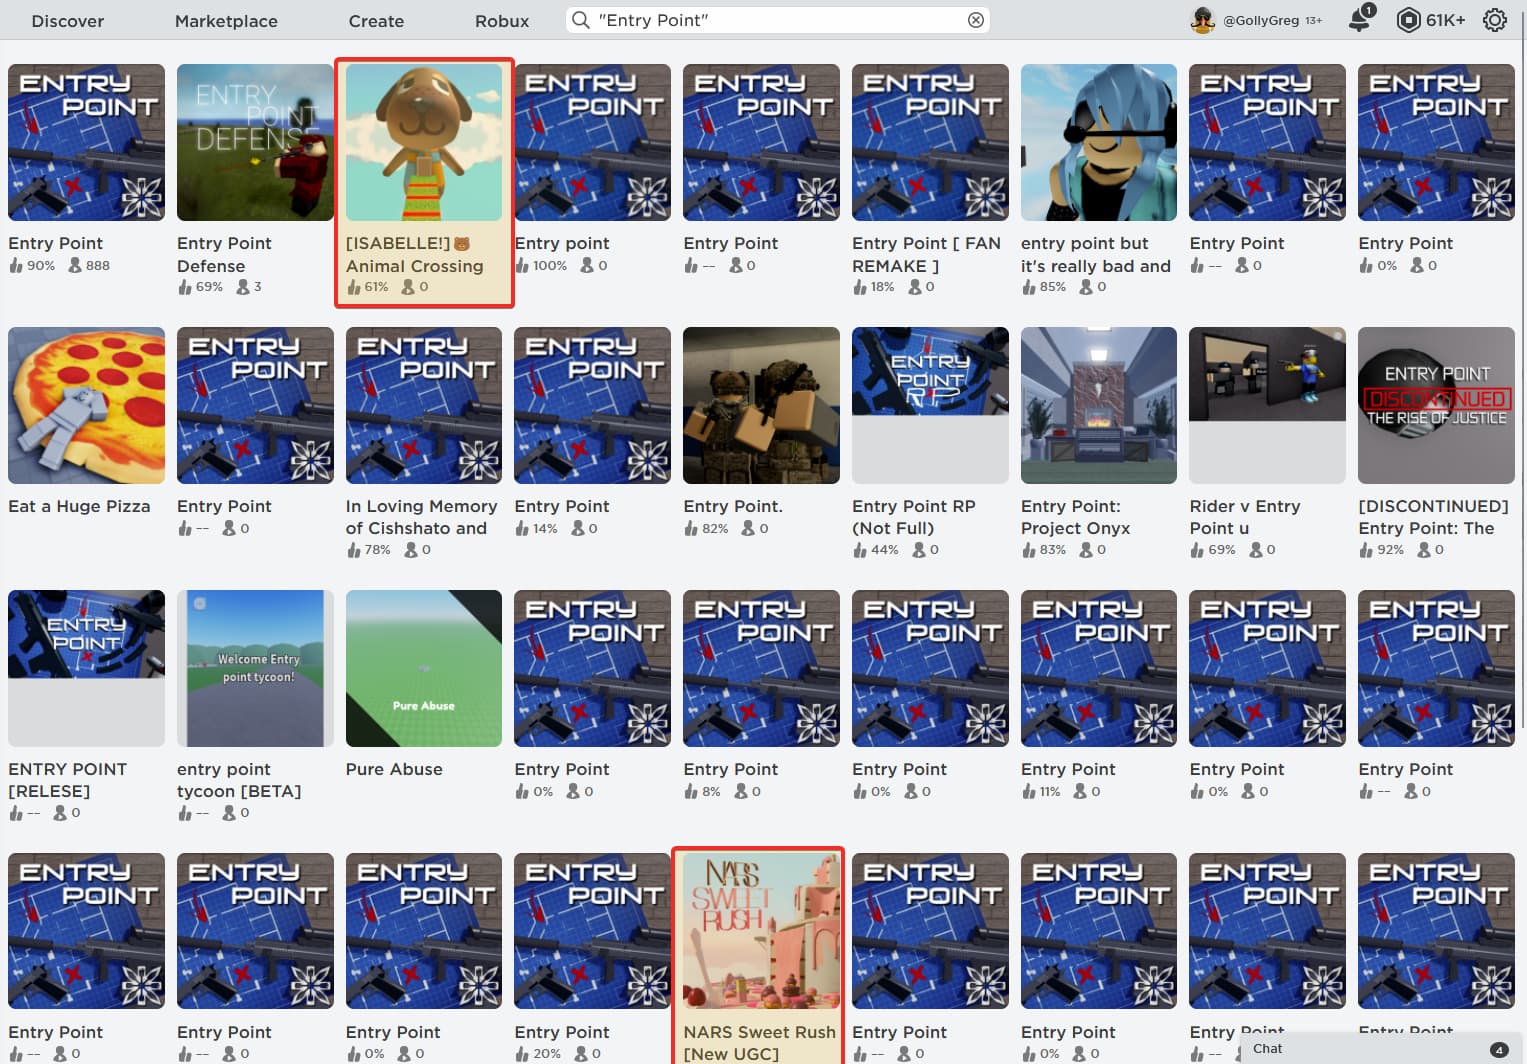This screenshot has width=1527, height=1064.
Task: Click the thumbs-up icon showing 61%
Action: (354, 287)
